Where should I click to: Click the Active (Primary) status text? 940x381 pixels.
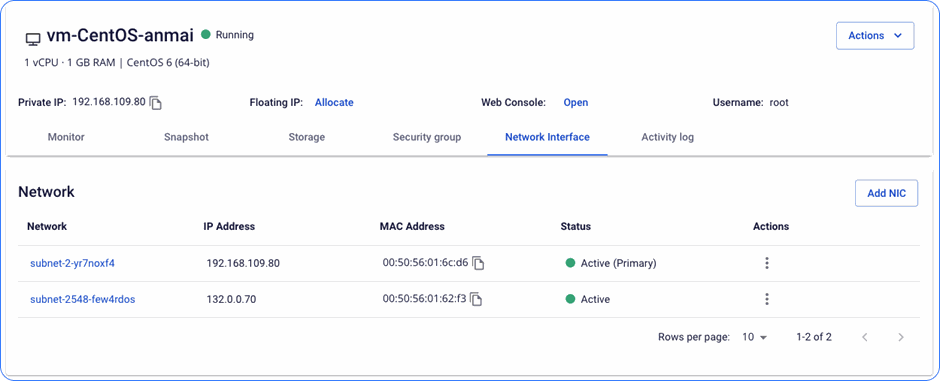coord(618,263)
